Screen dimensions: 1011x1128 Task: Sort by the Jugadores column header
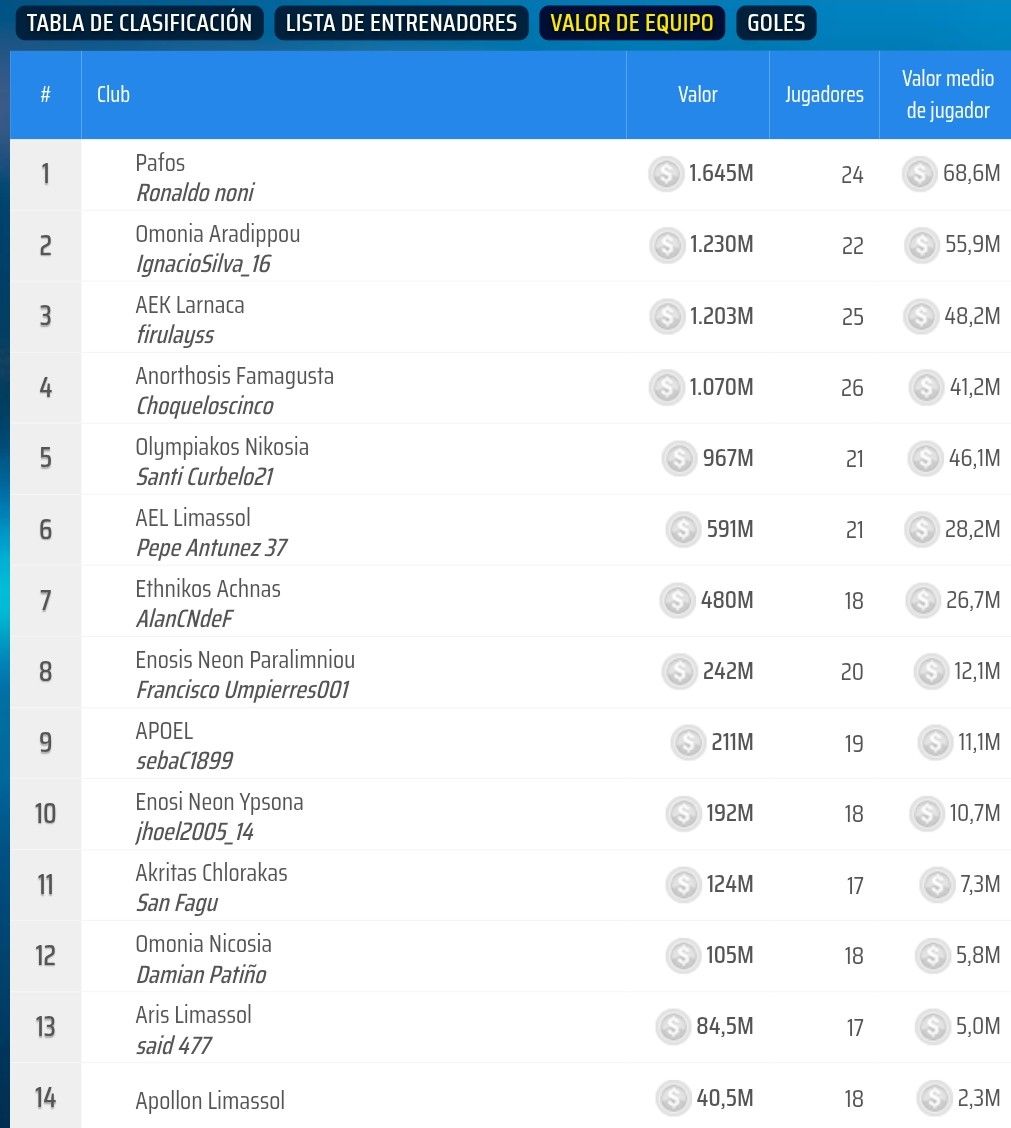point(824,95)
